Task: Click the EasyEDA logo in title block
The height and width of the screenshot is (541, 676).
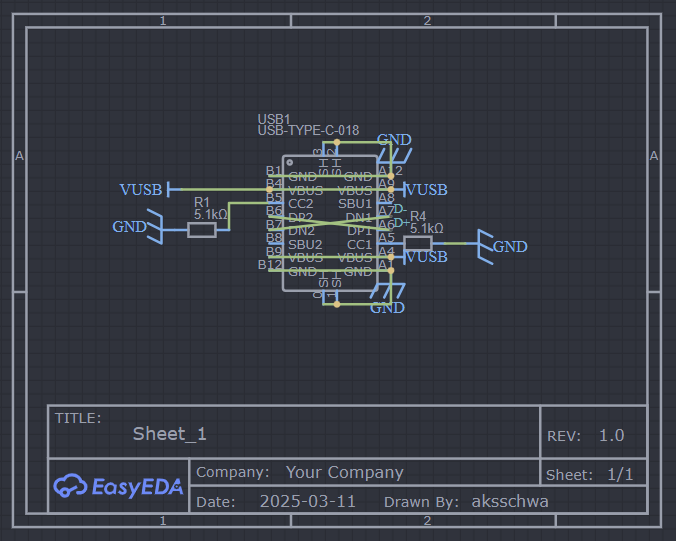Action: (118, 486)
